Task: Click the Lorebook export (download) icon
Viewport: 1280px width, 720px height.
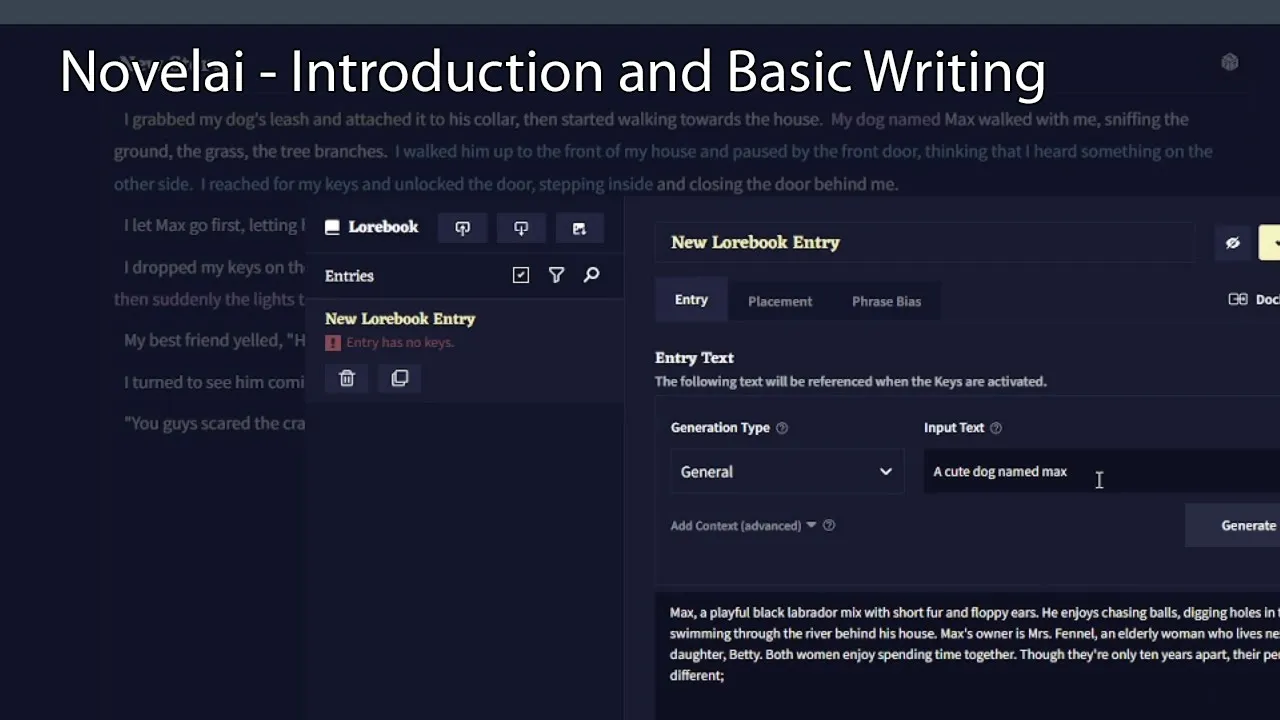Action: pyautogui.click(x=521, y=228)
